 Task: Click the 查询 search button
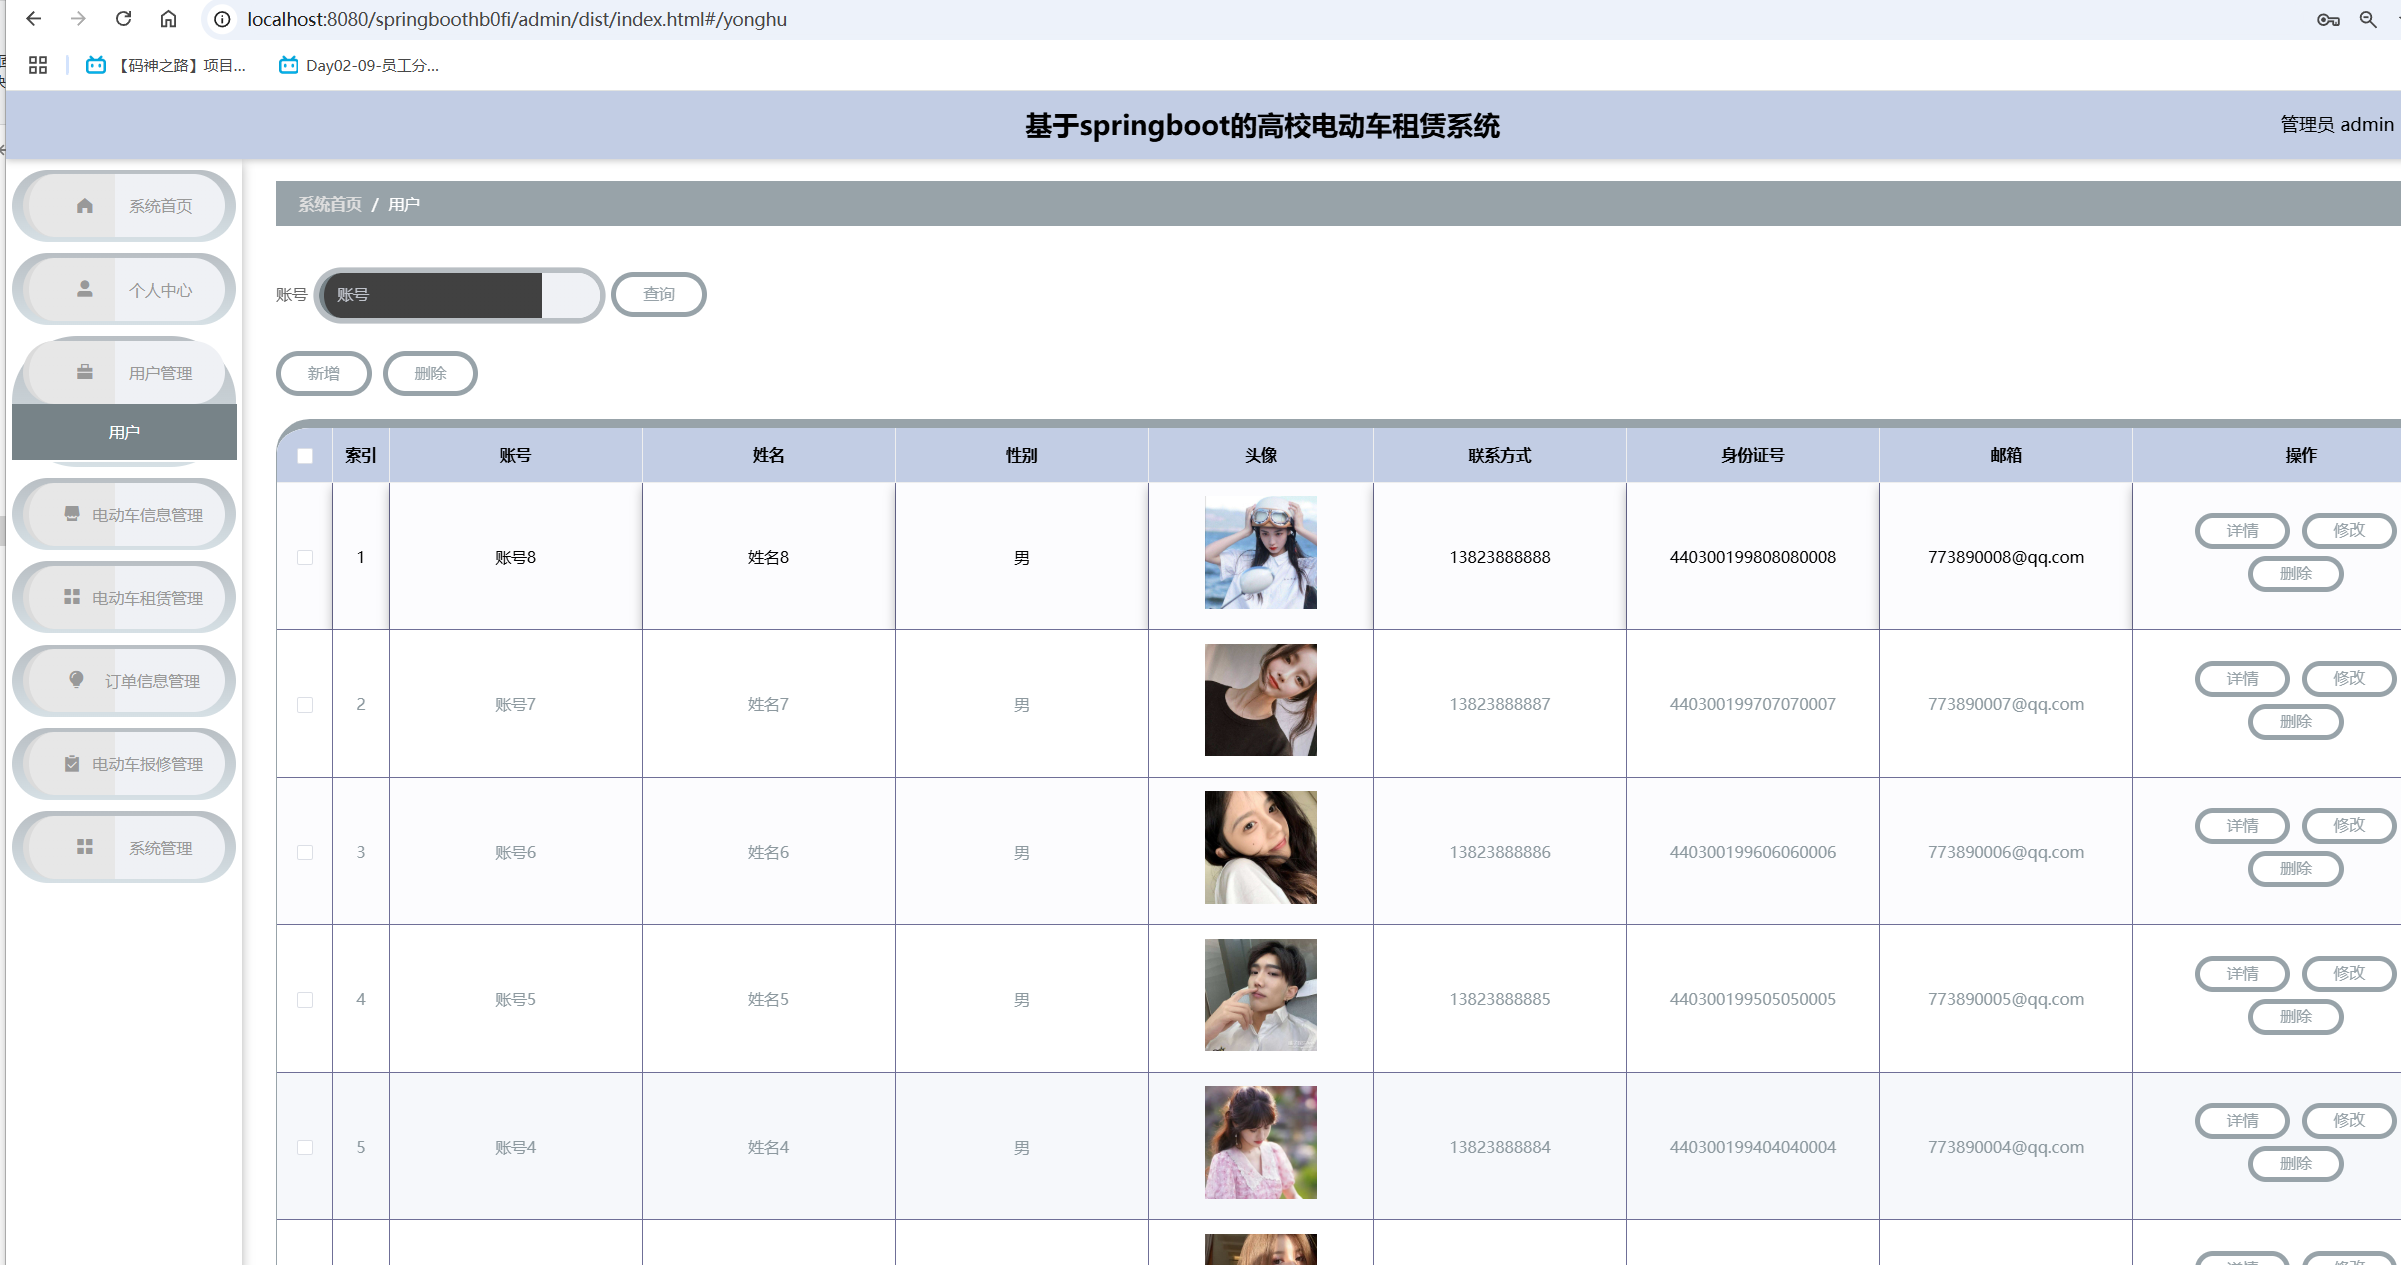coord(658,294)
